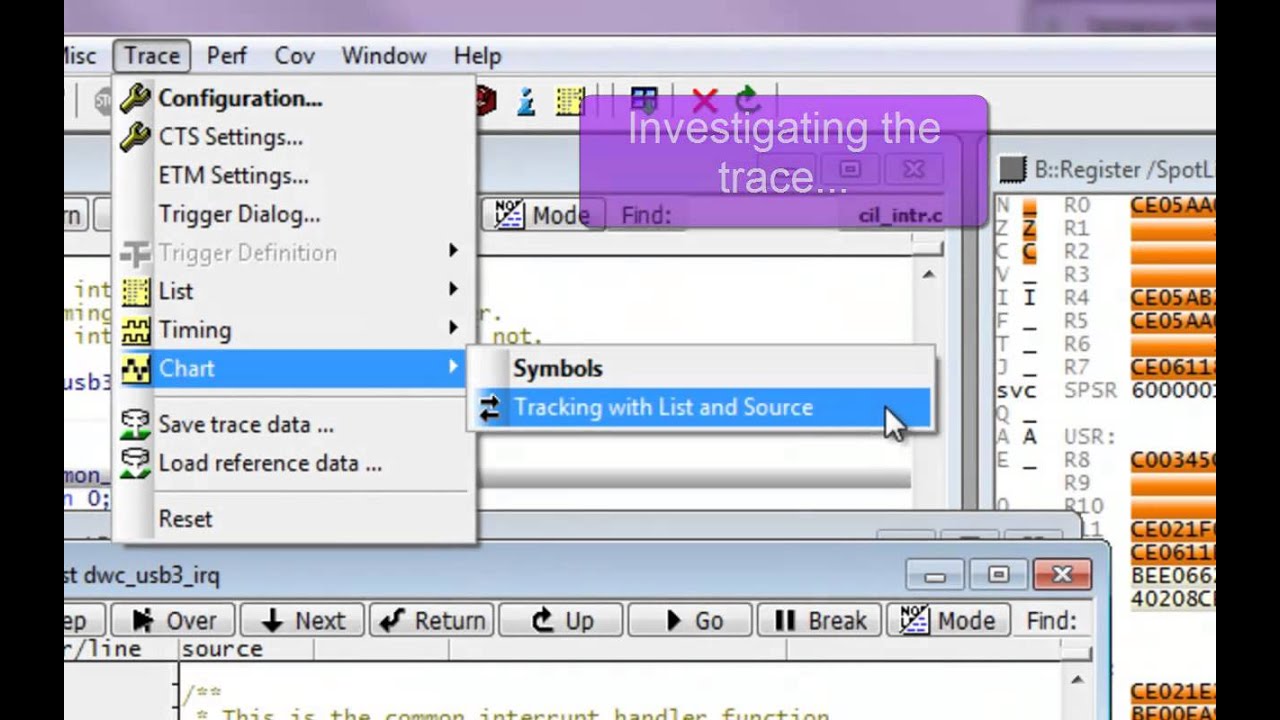Click scroll up arrow in upper source window
The width and height of the screenshot is (1280, 720).
(928, 274)
